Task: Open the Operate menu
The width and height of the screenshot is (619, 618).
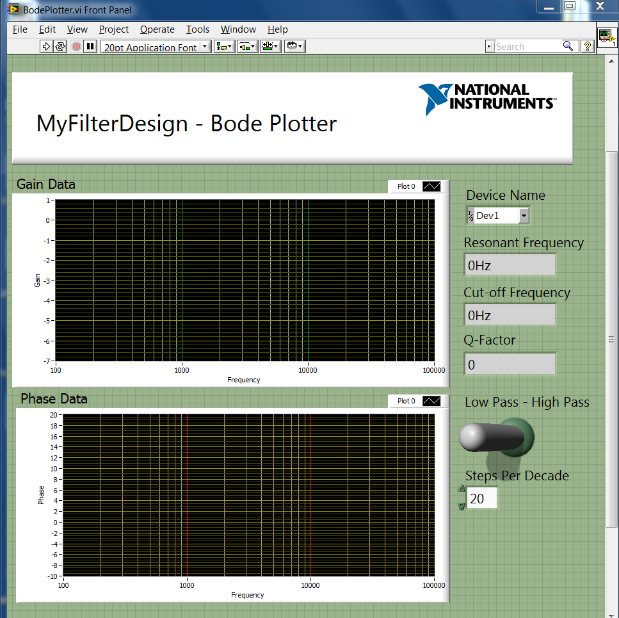Action: coord(156,29)
